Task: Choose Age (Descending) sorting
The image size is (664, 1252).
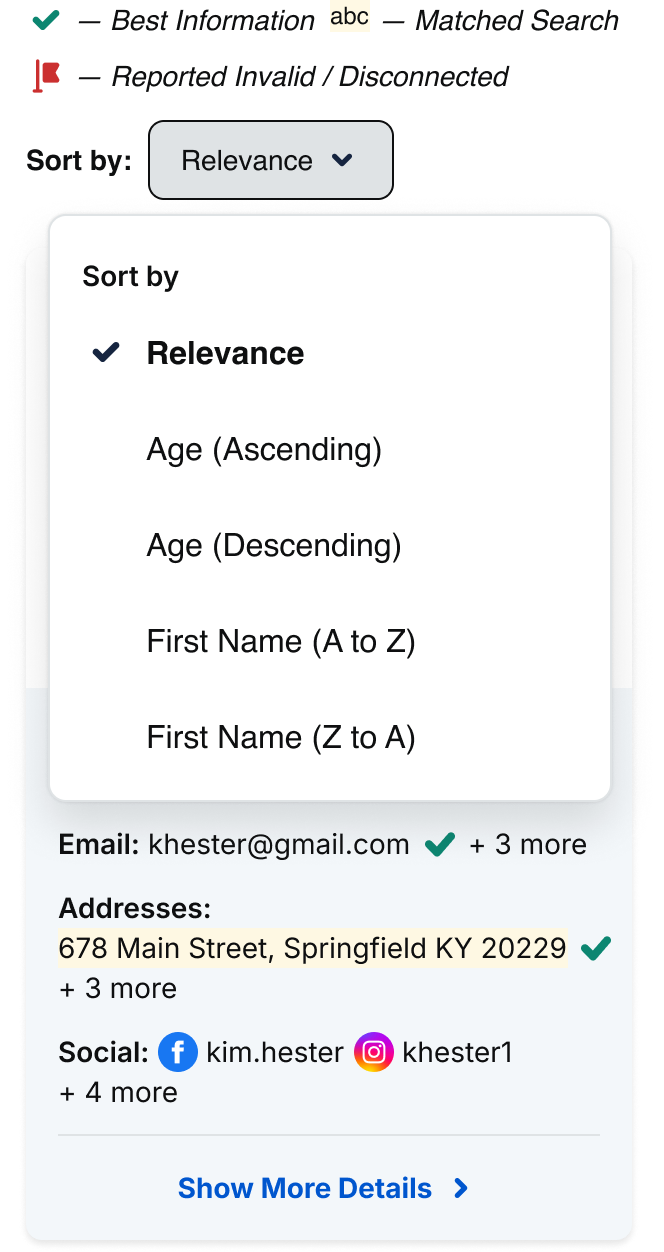Action: pos(274,546)
